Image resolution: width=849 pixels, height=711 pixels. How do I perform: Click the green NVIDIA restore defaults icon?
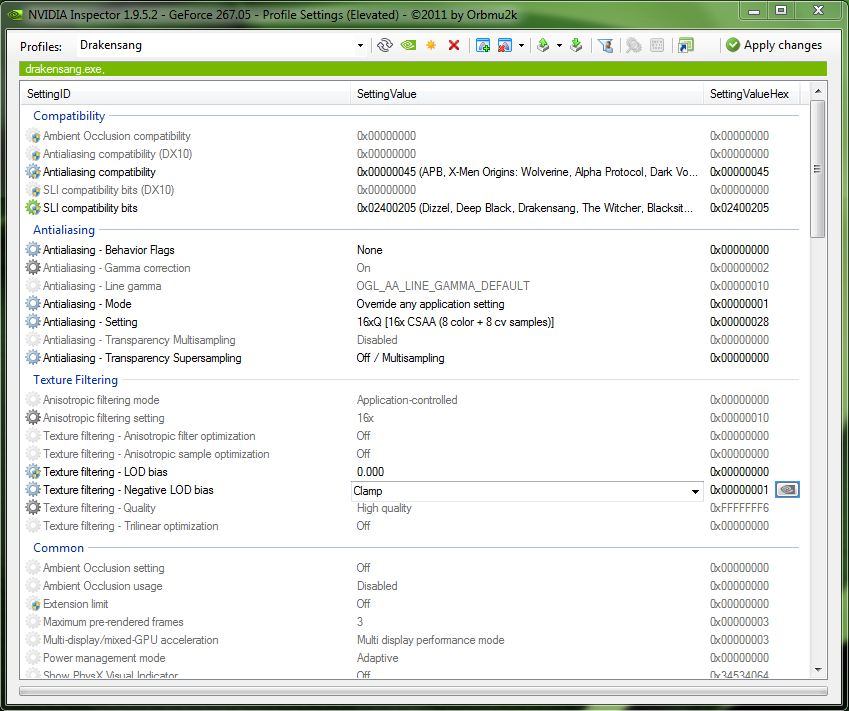coord(408,45)
